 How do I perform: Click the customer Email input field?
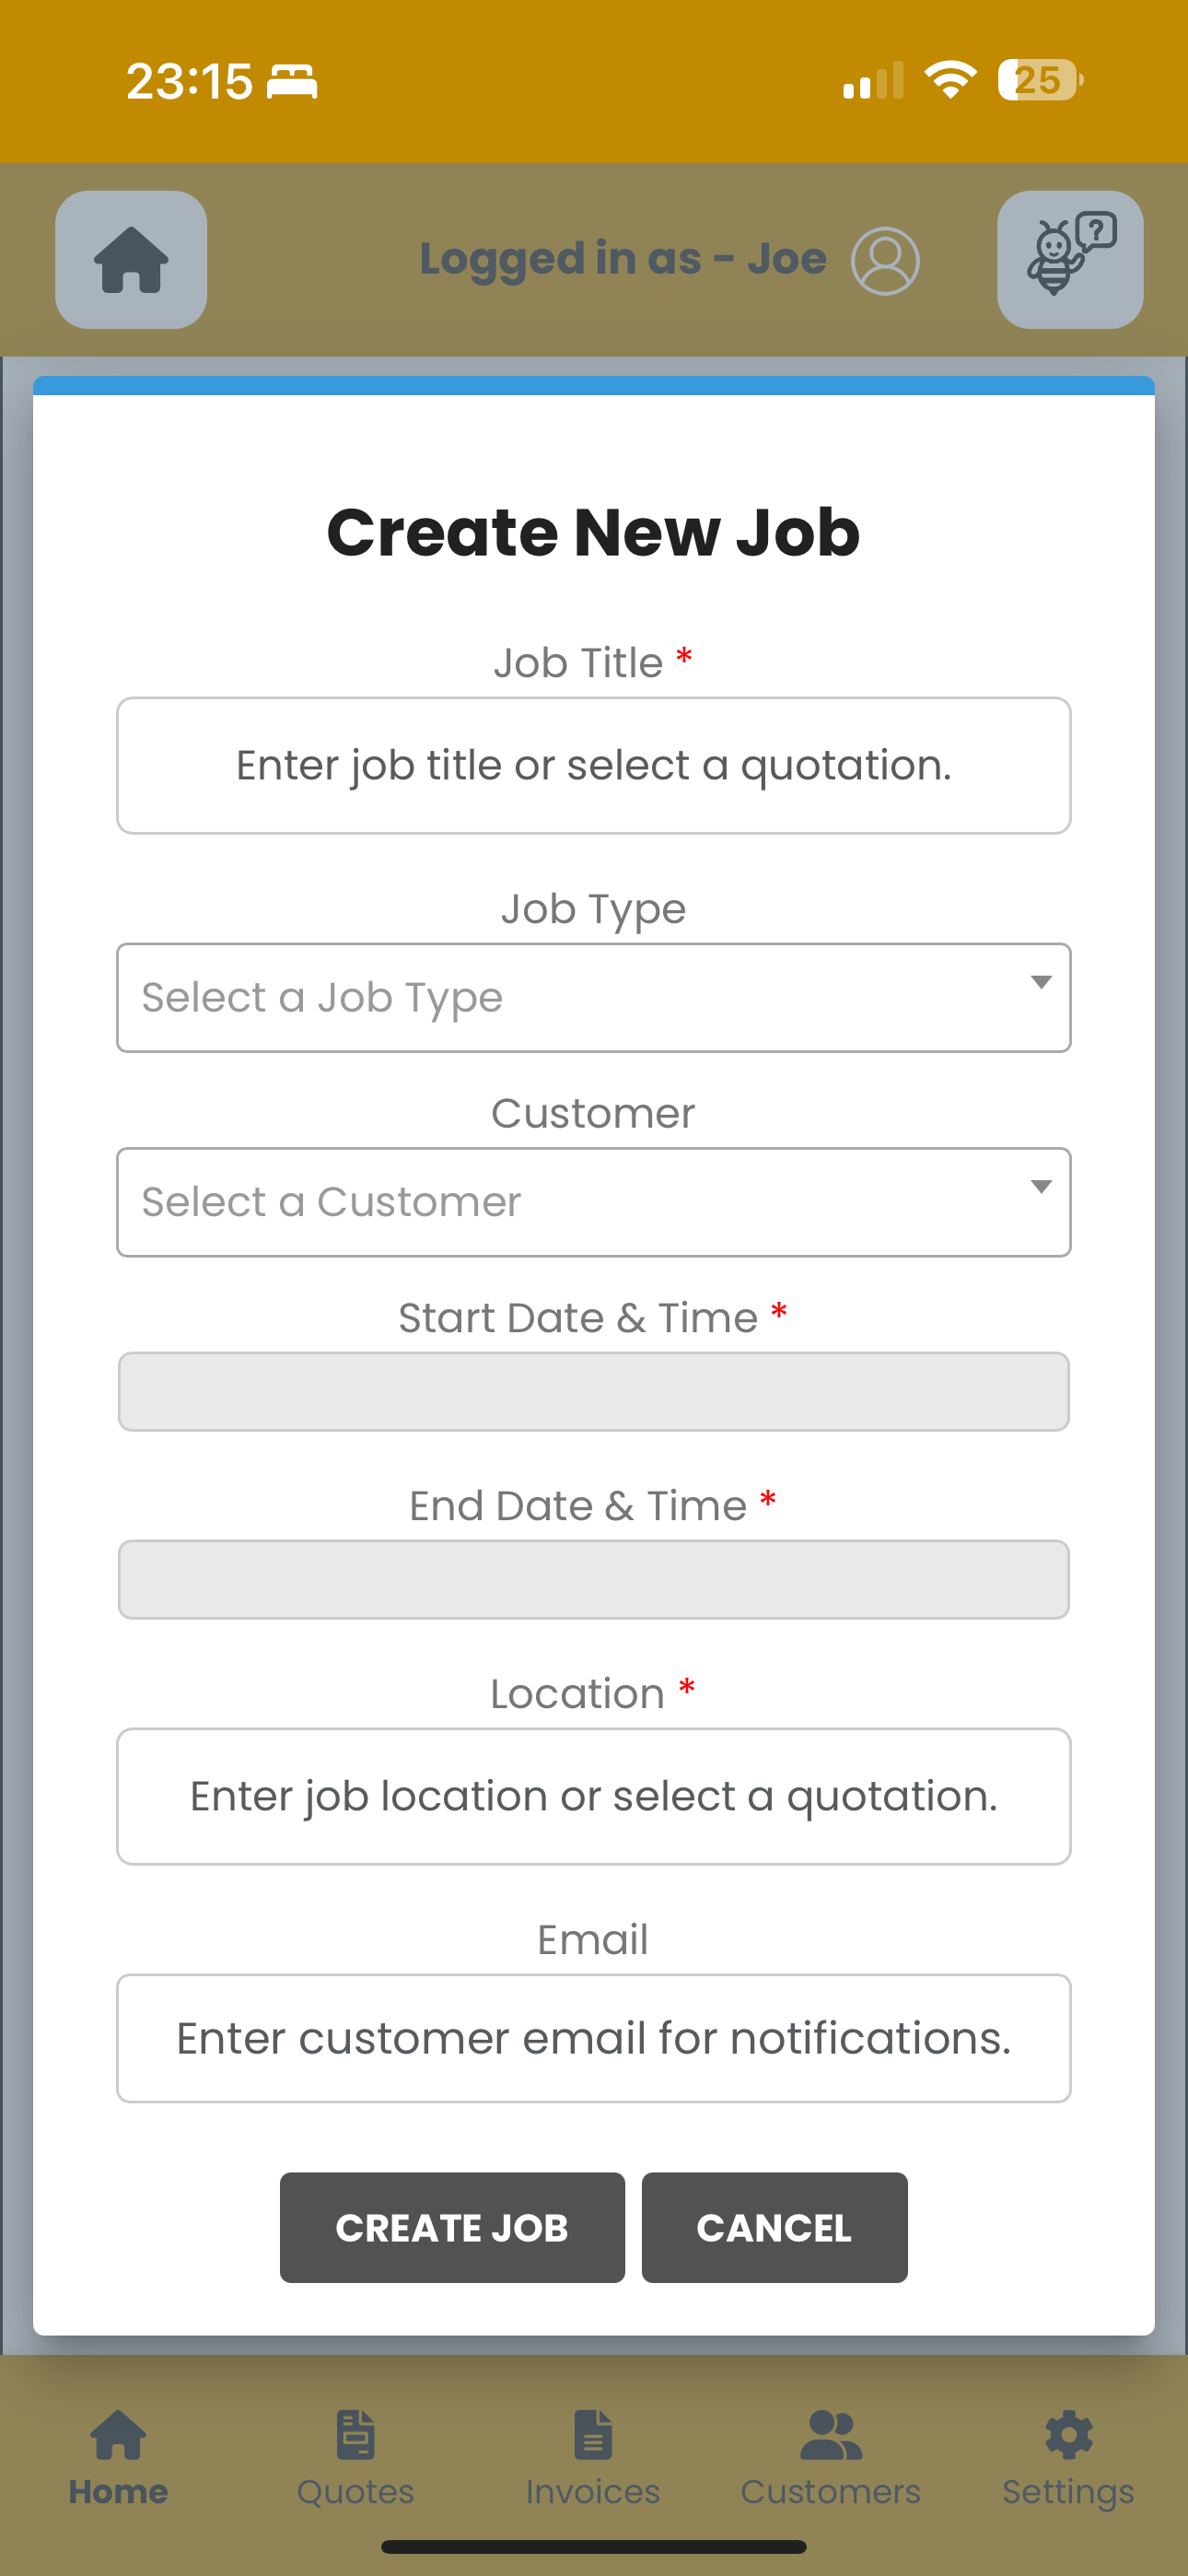594,2039
